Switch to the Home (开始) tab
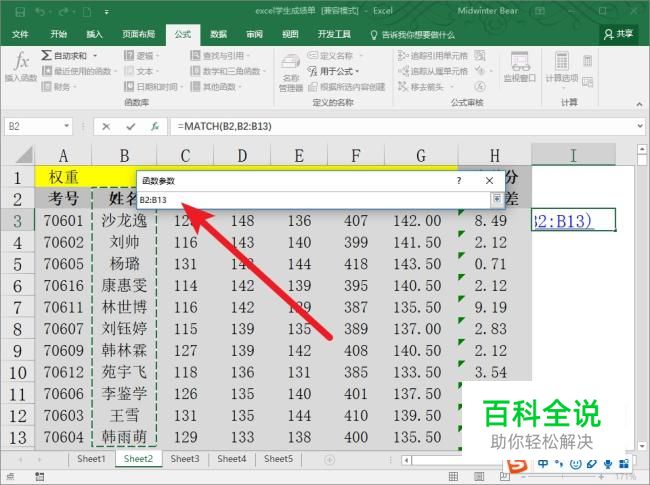The width and height of the screenshot is (650, 485). pos(58,34)
